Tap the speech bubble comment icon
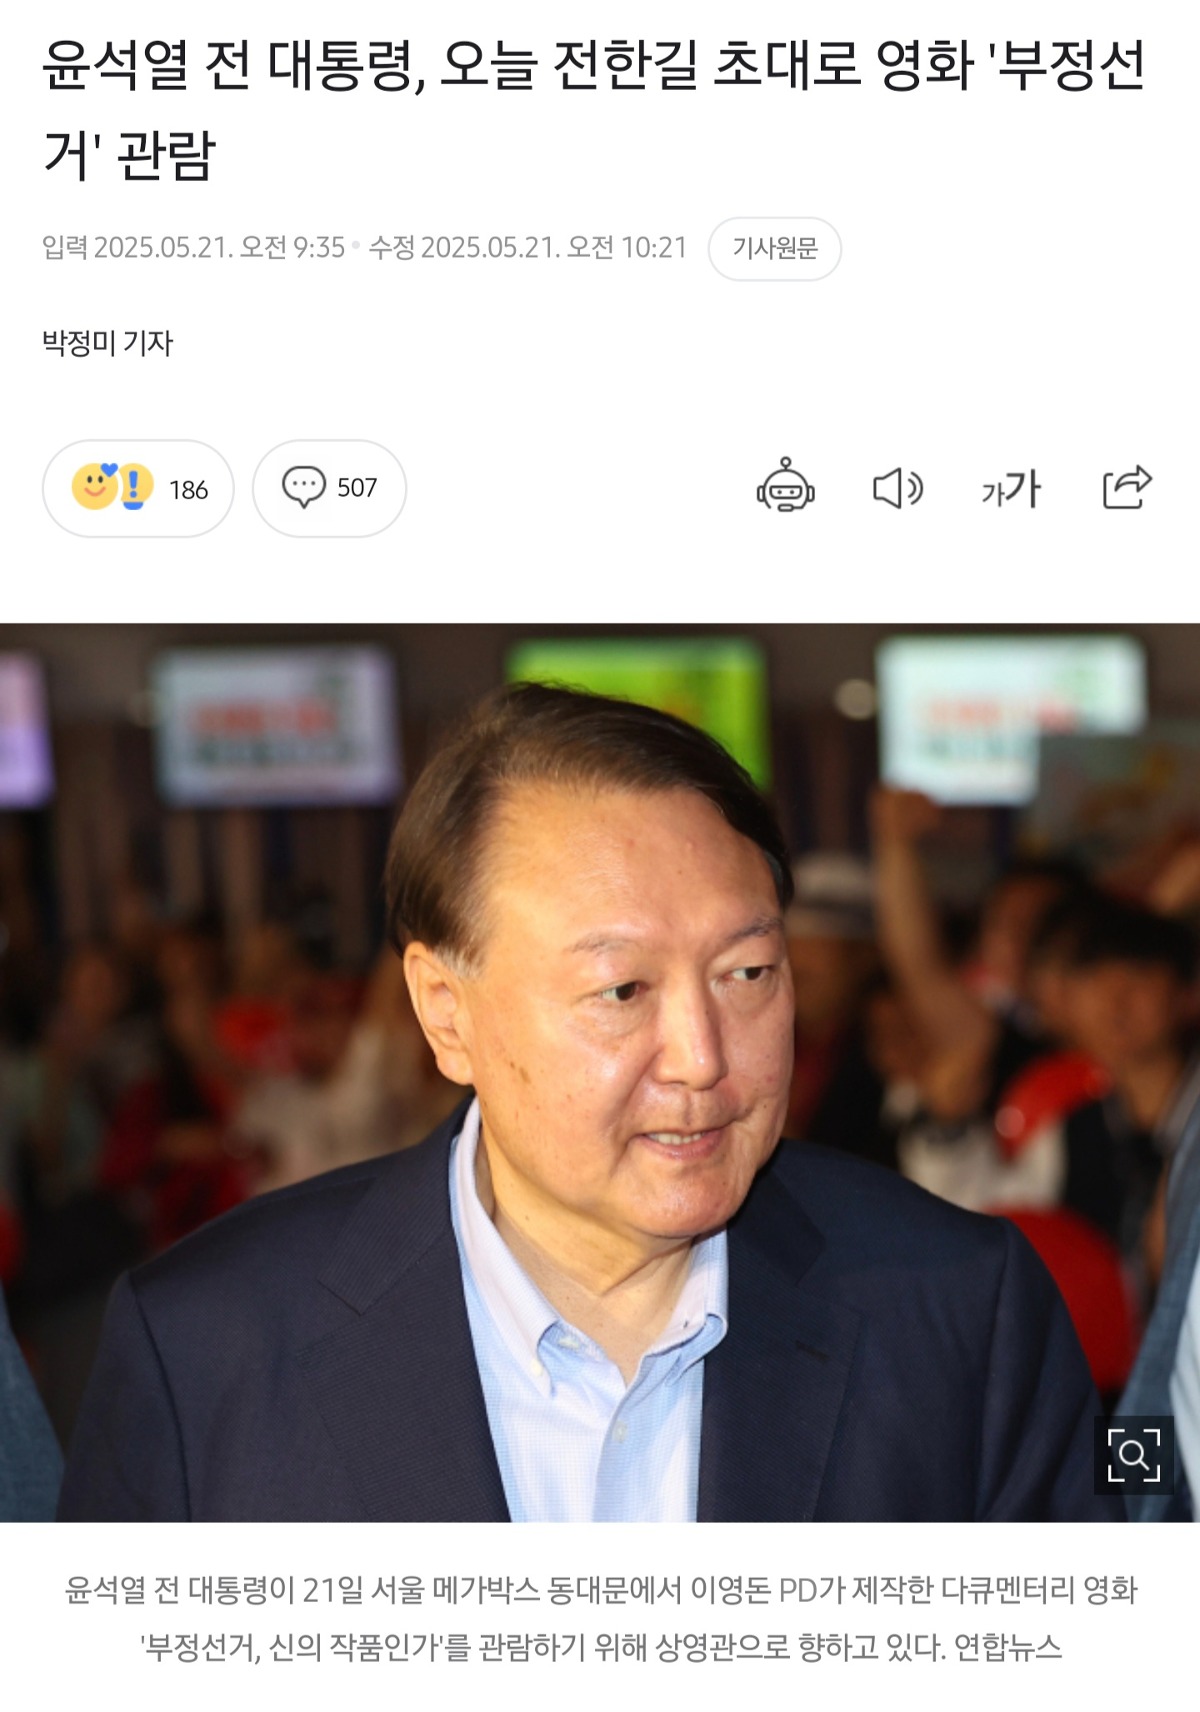1200x1712 pixels. tap(304, 487)
